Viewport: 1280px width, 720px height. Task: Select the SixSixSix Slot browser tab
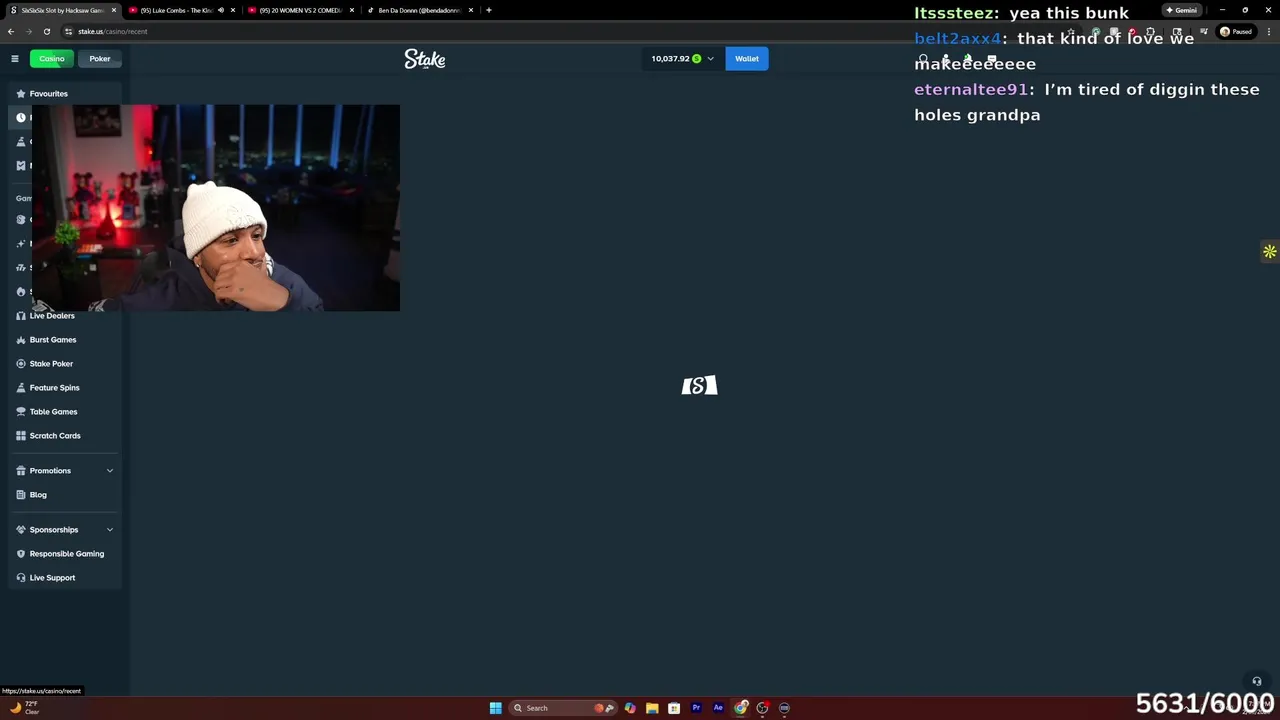coord(62,10)
